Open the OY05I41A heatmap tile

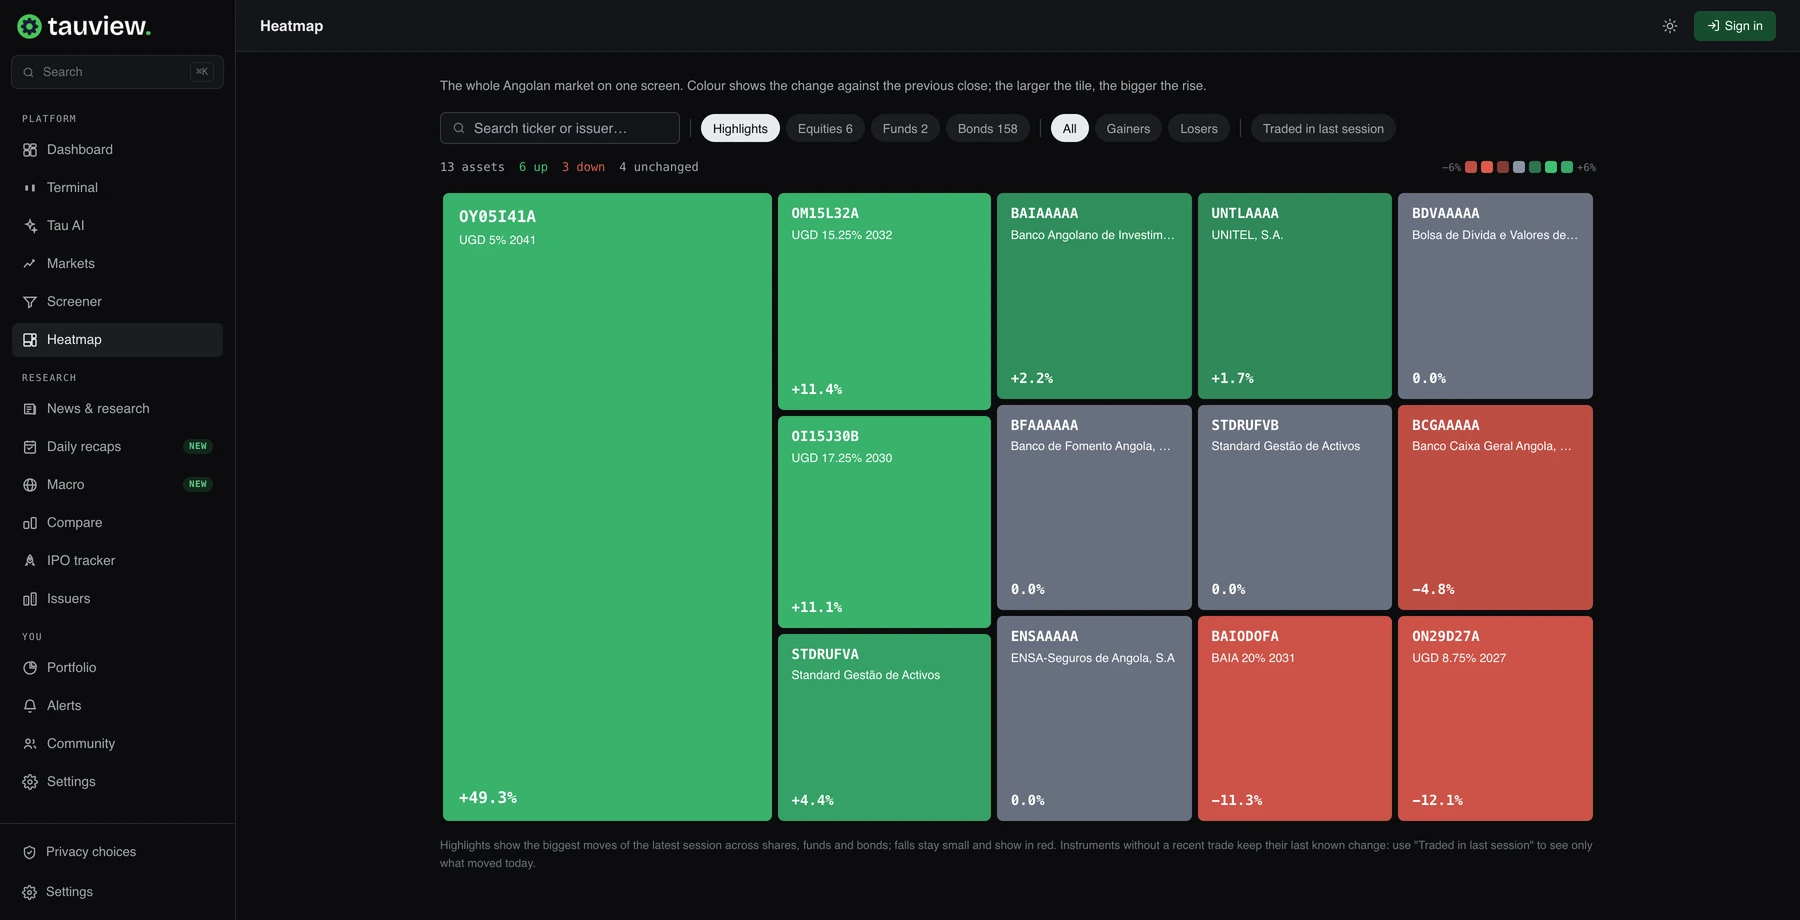click(607, 507)
